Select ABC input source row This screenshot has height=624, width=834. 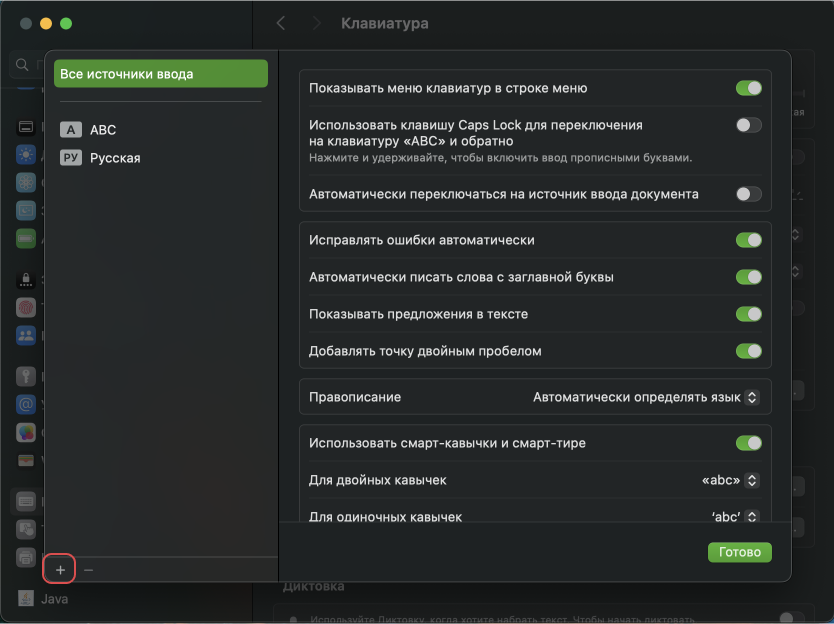click(x=161, y=129)
